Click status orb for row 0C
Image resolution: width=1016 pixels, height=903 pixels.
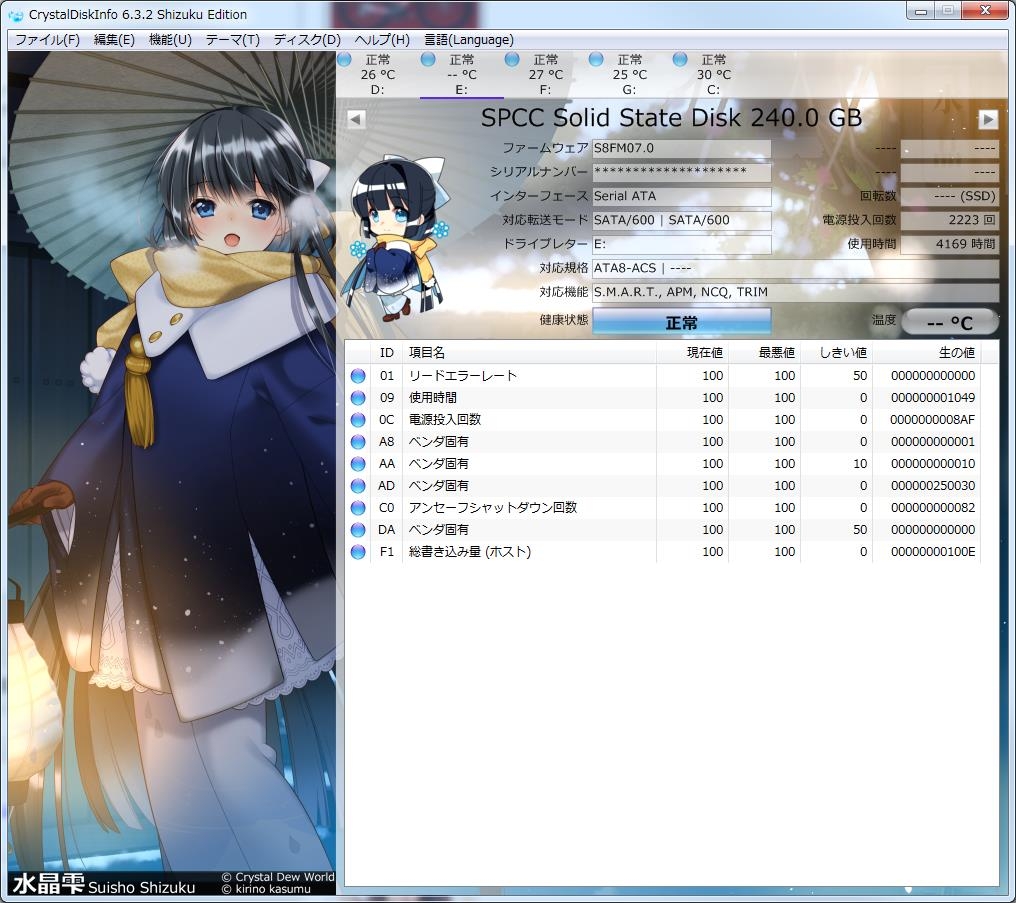358,420
